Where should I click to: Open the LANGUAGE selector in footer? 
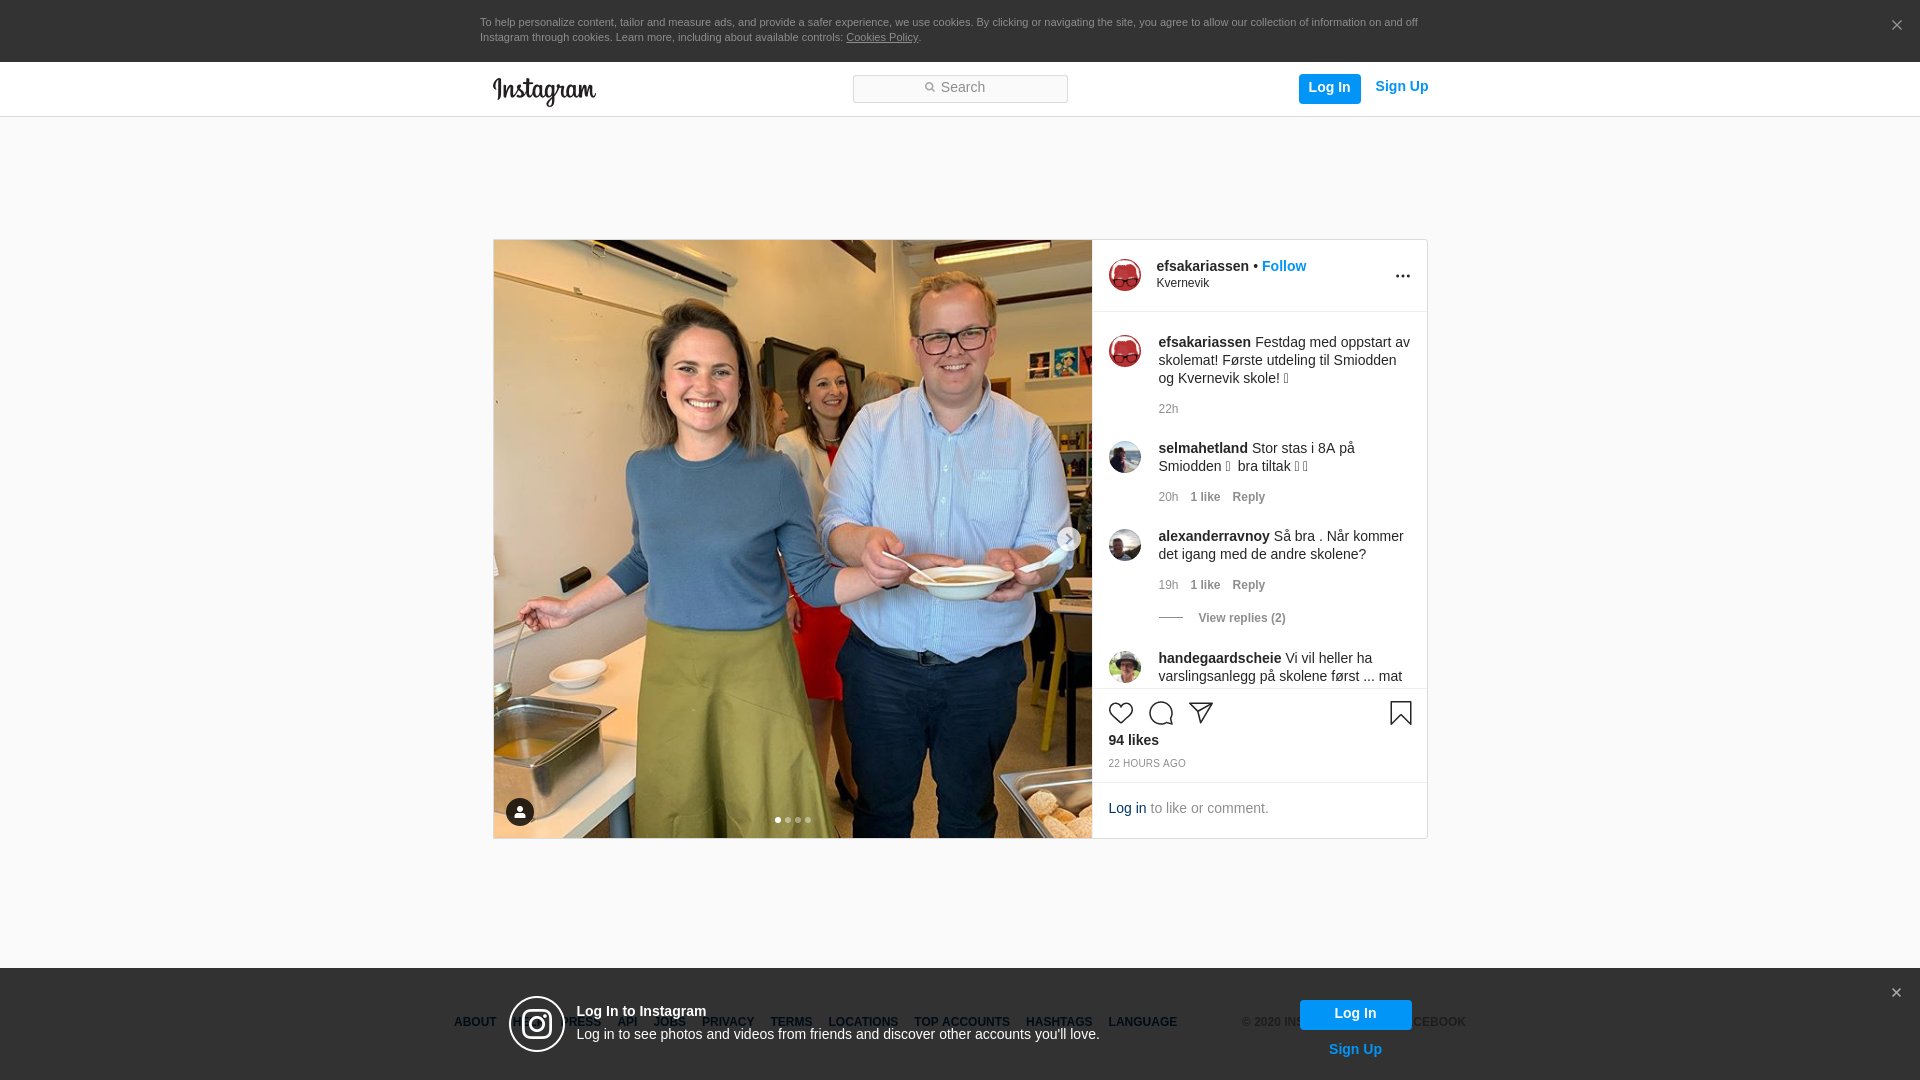click(1142, 1022)
